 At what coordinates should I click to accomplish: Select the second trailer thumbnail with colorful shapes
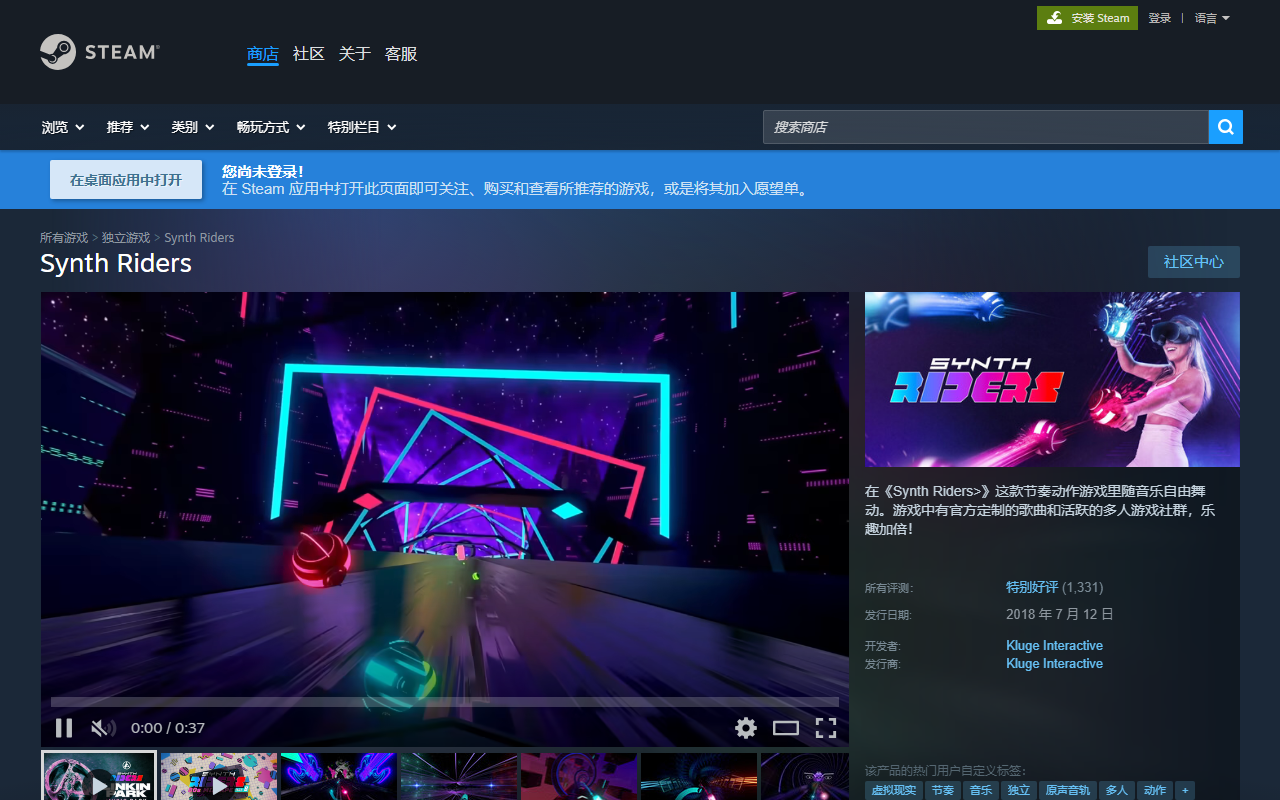219,777
